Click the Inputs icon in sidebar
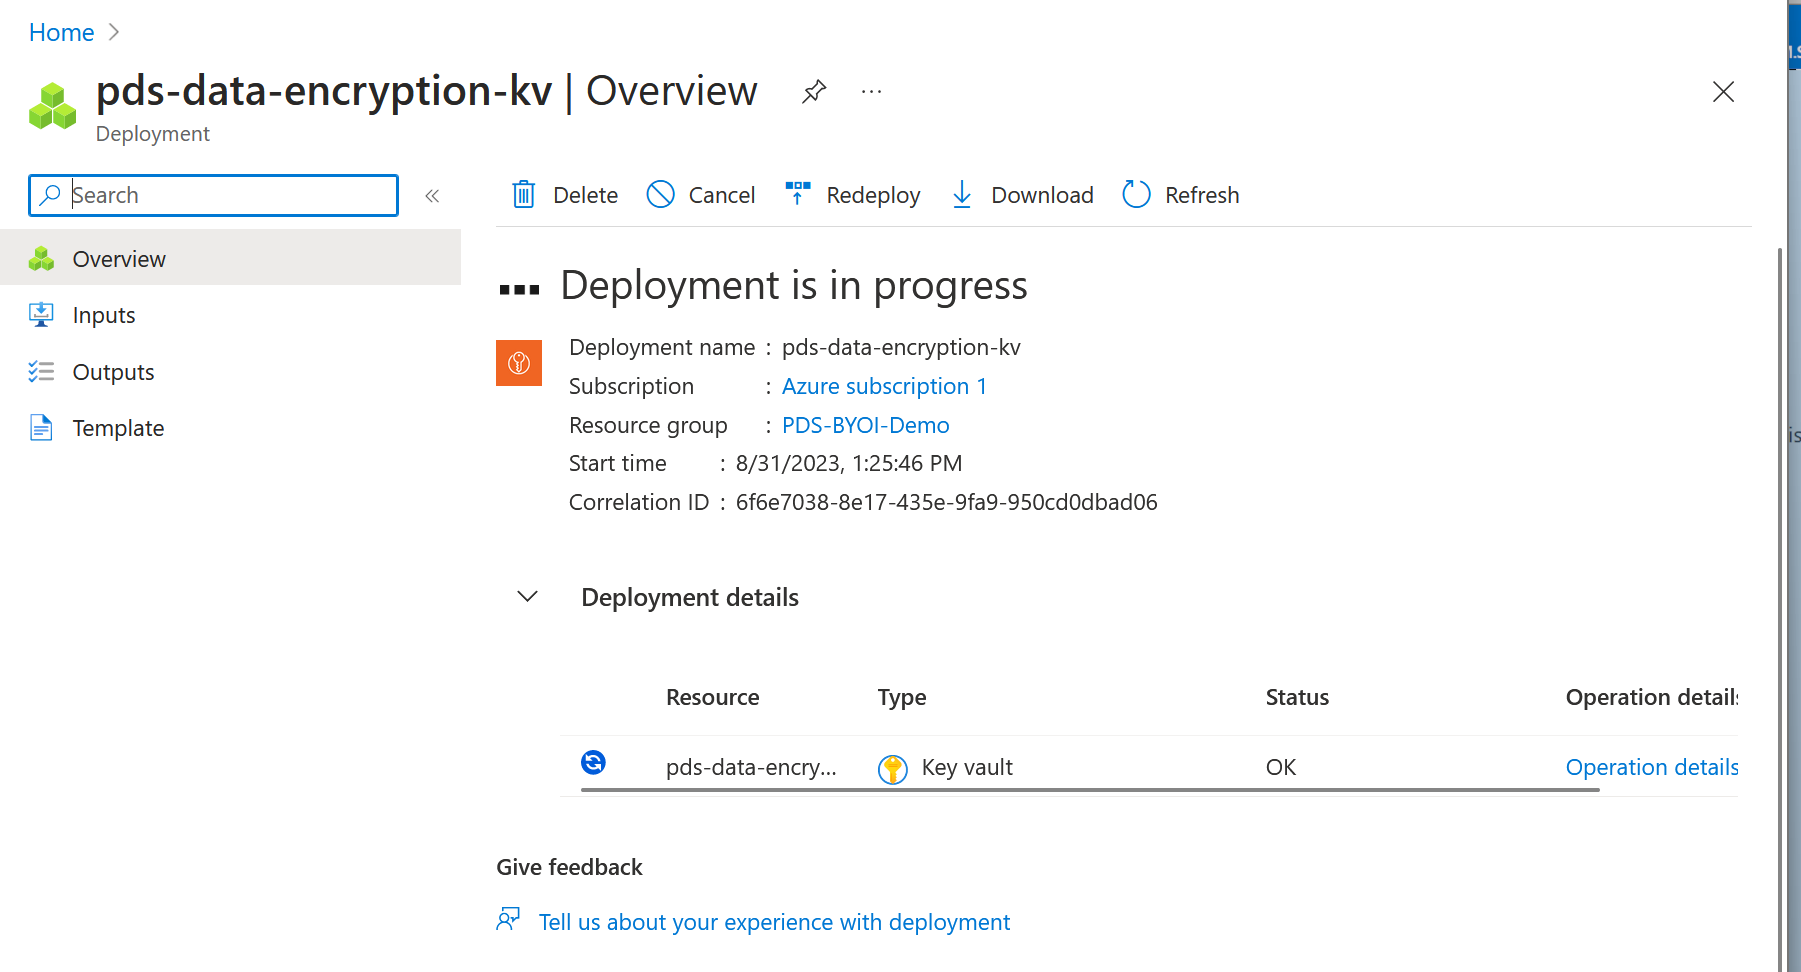 tap(41, 314)
